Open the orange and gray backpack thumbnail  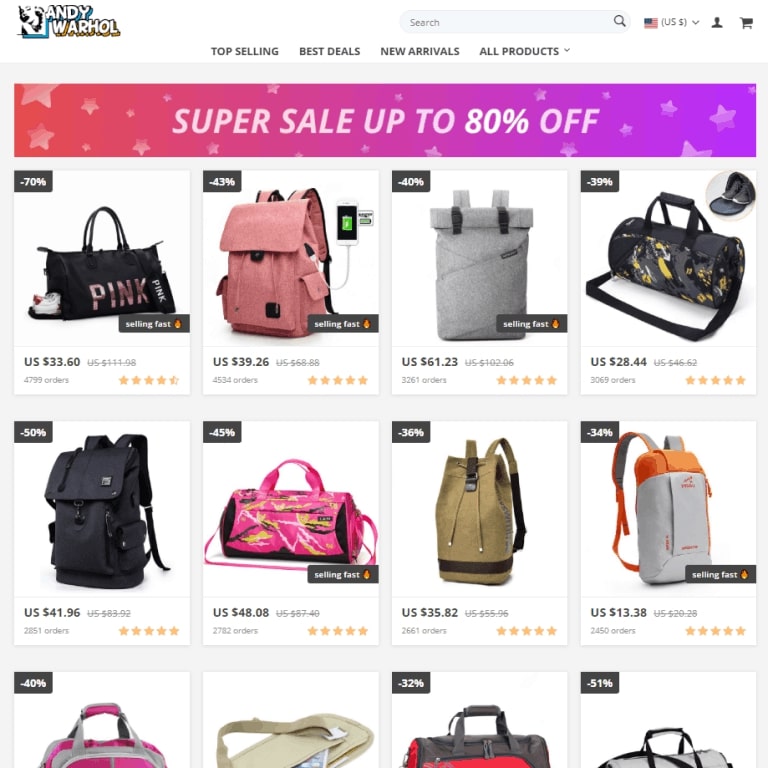click(668, 509)
